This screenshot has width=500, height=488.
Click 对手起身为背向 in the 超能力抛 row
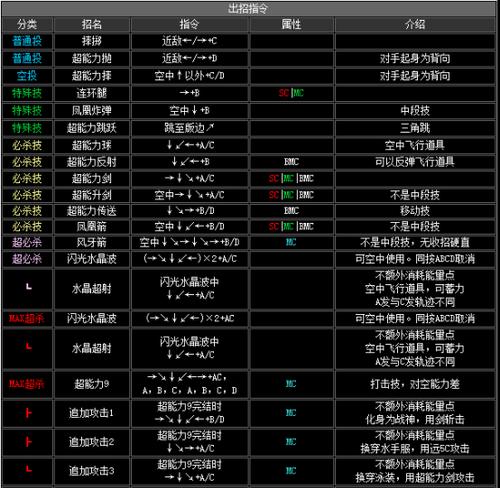click(415, 58)
